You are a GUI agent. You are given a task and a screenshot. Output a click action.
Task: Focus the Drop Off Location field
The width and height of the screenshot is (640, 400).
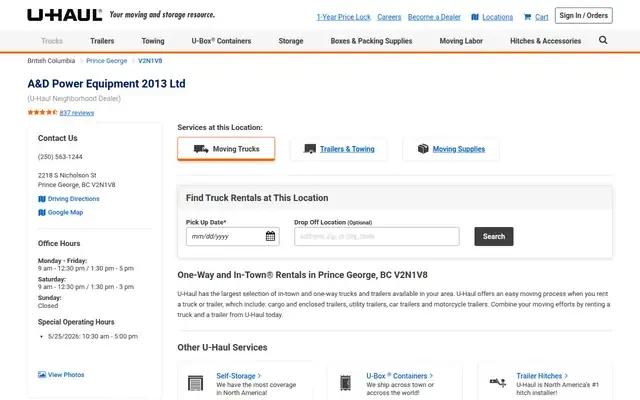coord(377,236)
